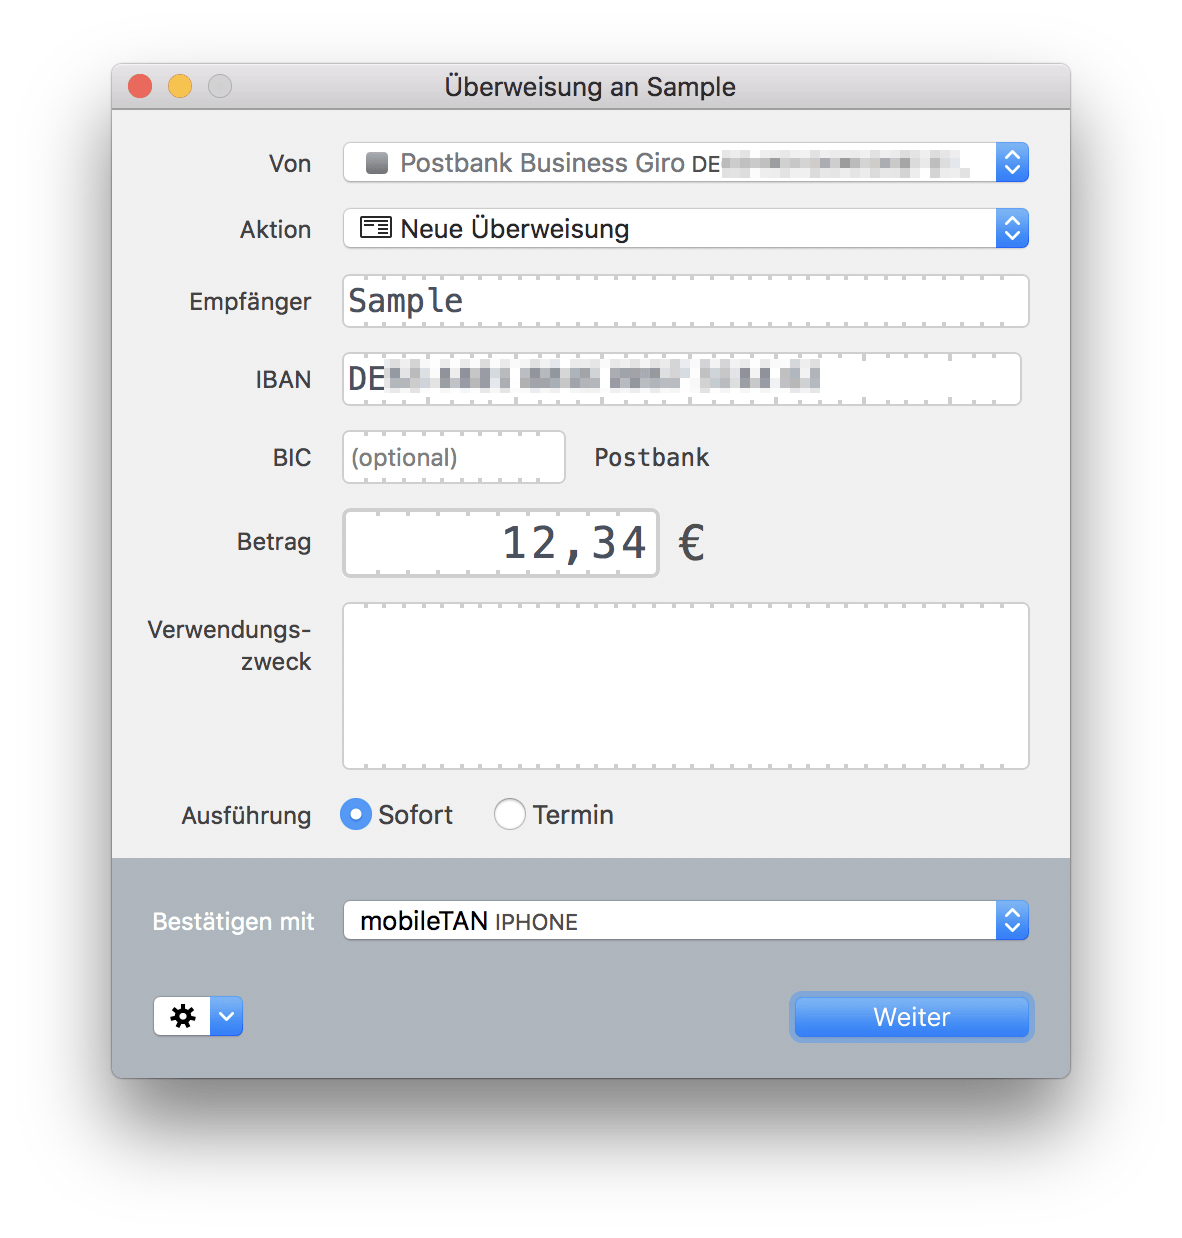Click the Betrag amount field
This screenshot has height=1238, width=1182.
tap(500, 543)
